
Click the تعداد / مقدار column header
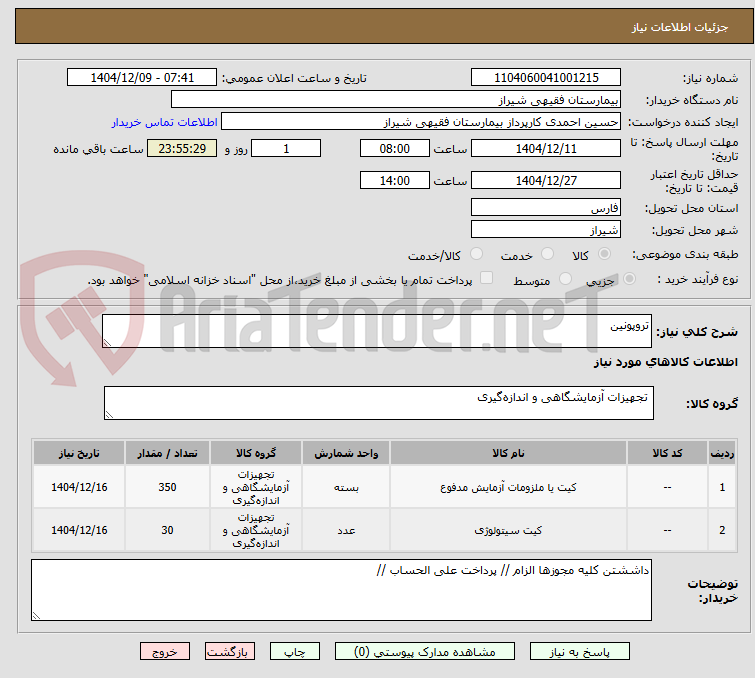click(167, 453)
